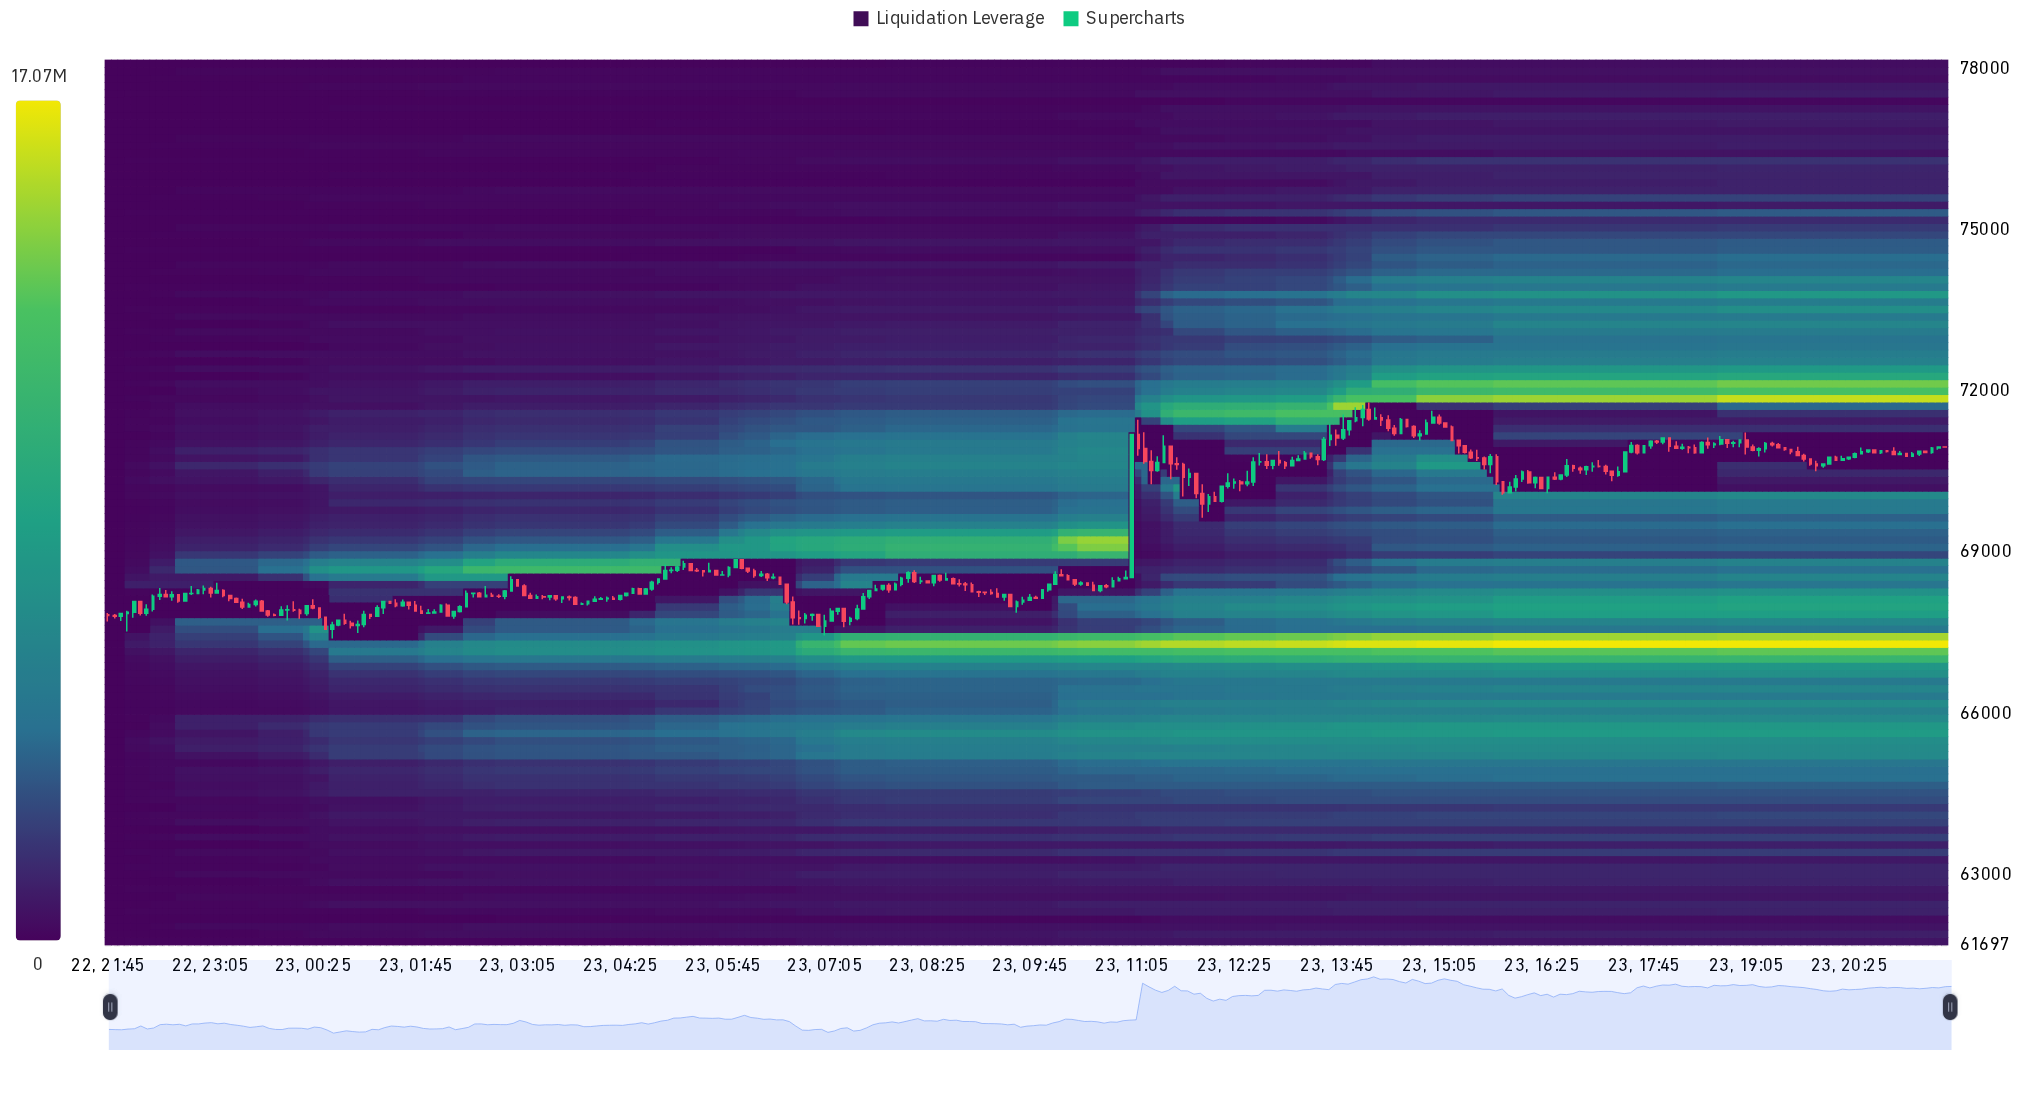Click the 23, 07:05 time axis label
The image size is (2040, 1095).
point(824,966)
